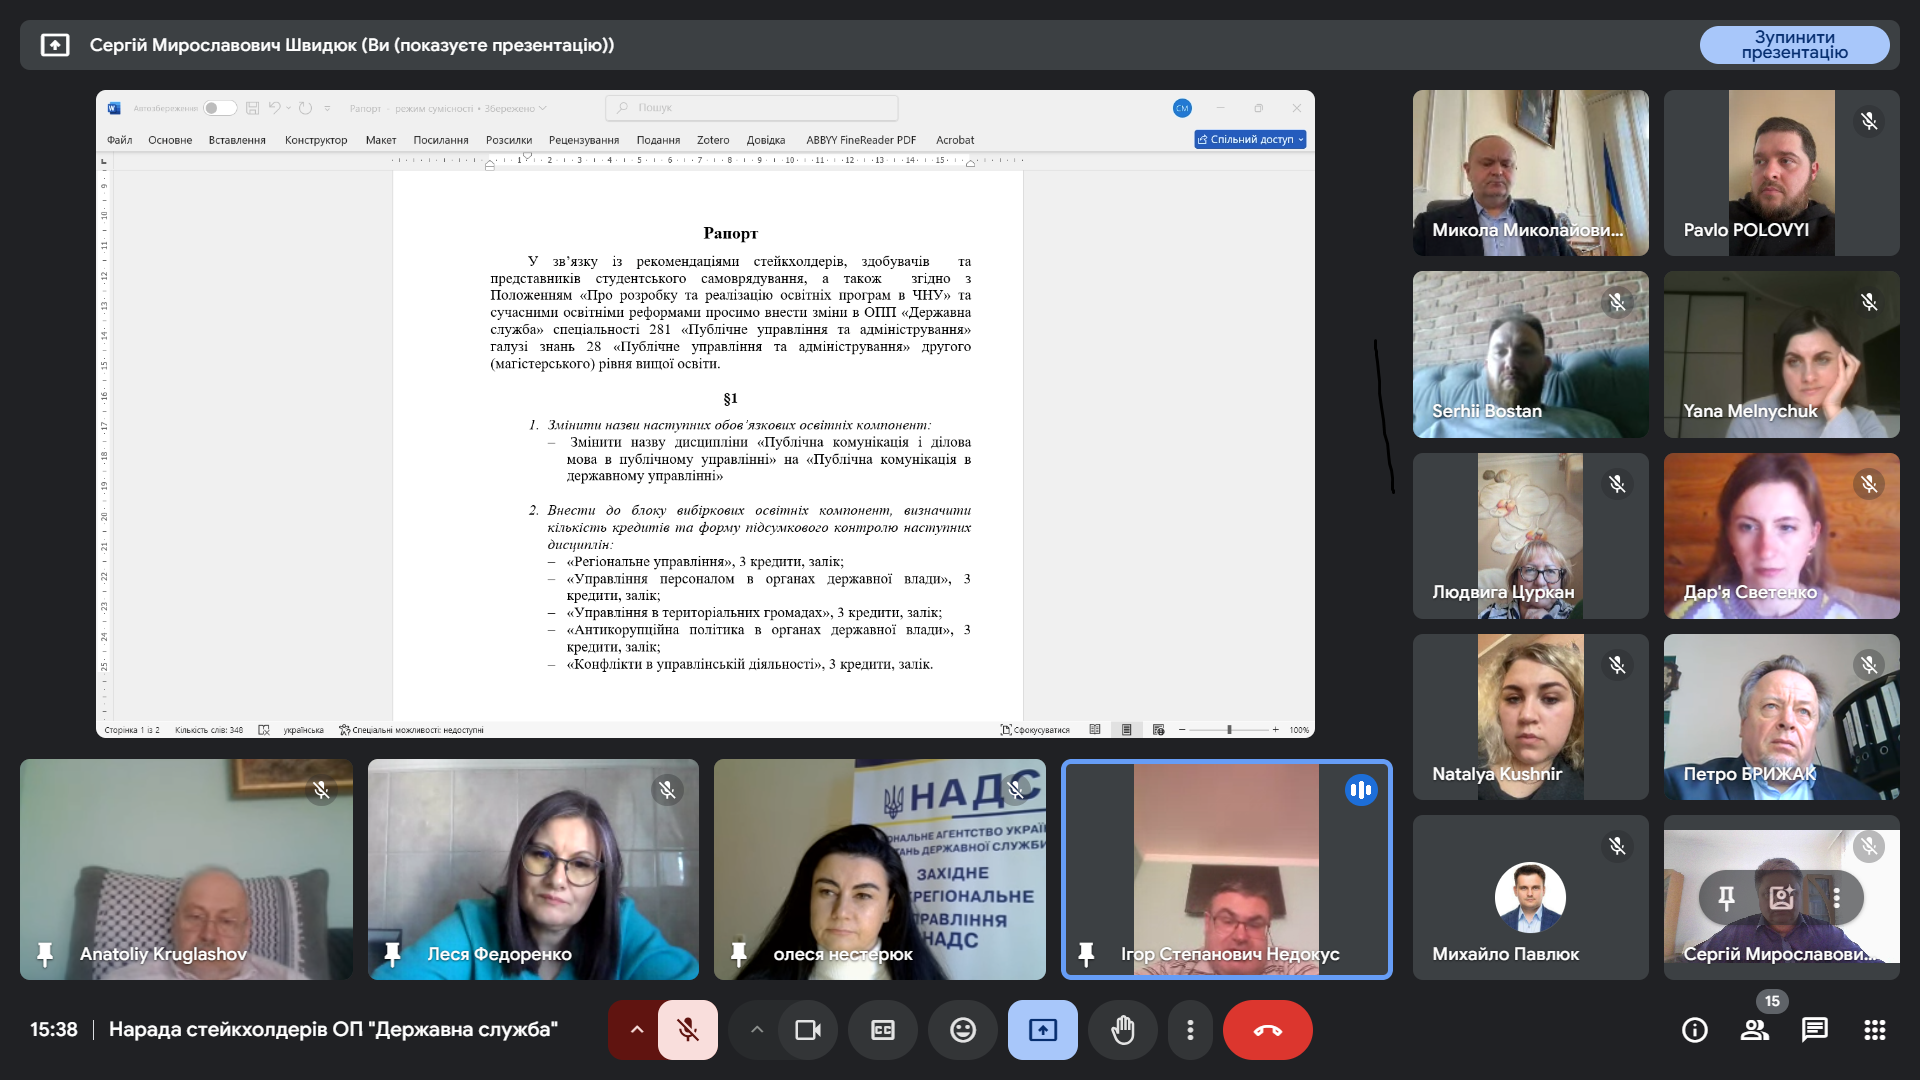Open the Довідка ribbon tab
This screenshot has height=1080, width=1920.
(766, 140)
